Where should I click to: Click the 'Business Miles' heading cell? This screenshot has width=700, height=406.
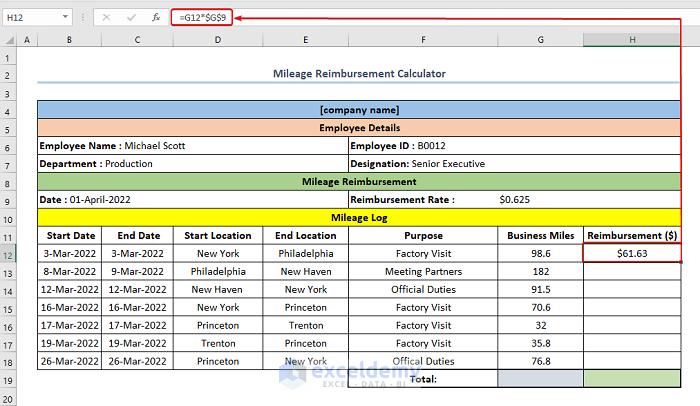(x=541, y=235)
